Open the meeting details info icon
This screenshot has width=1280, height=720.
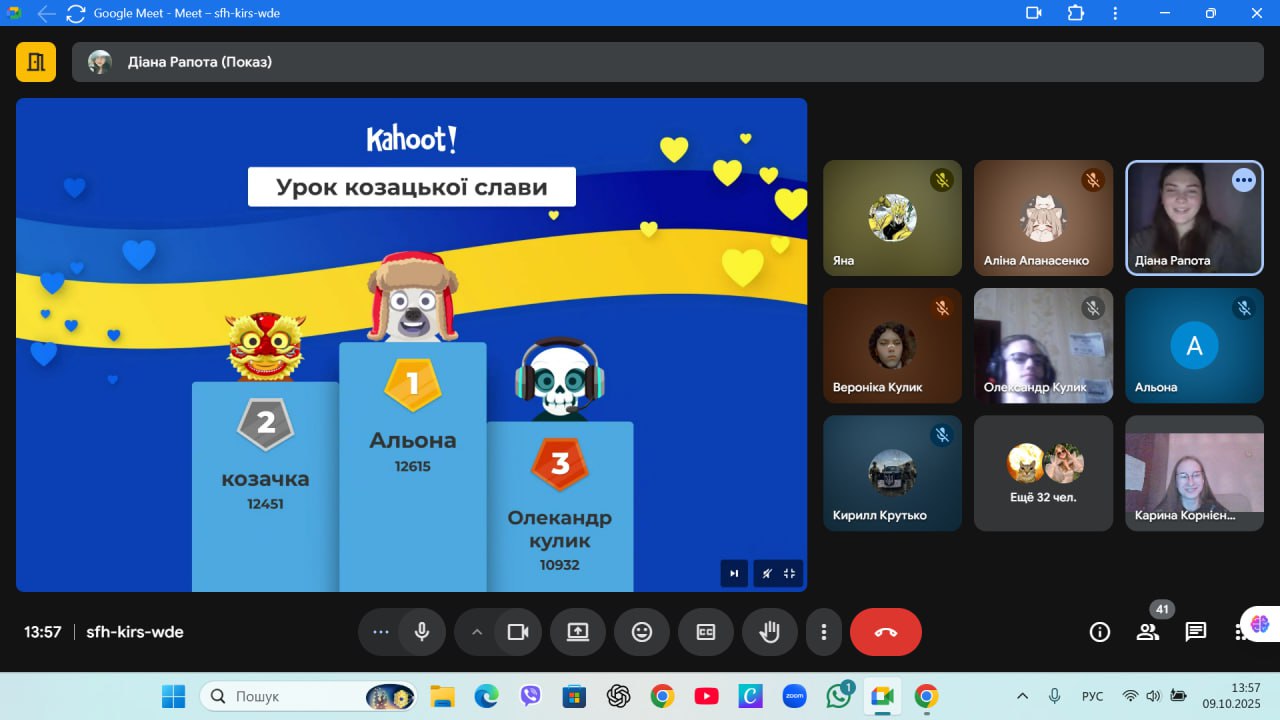(x=1100, y=632)
